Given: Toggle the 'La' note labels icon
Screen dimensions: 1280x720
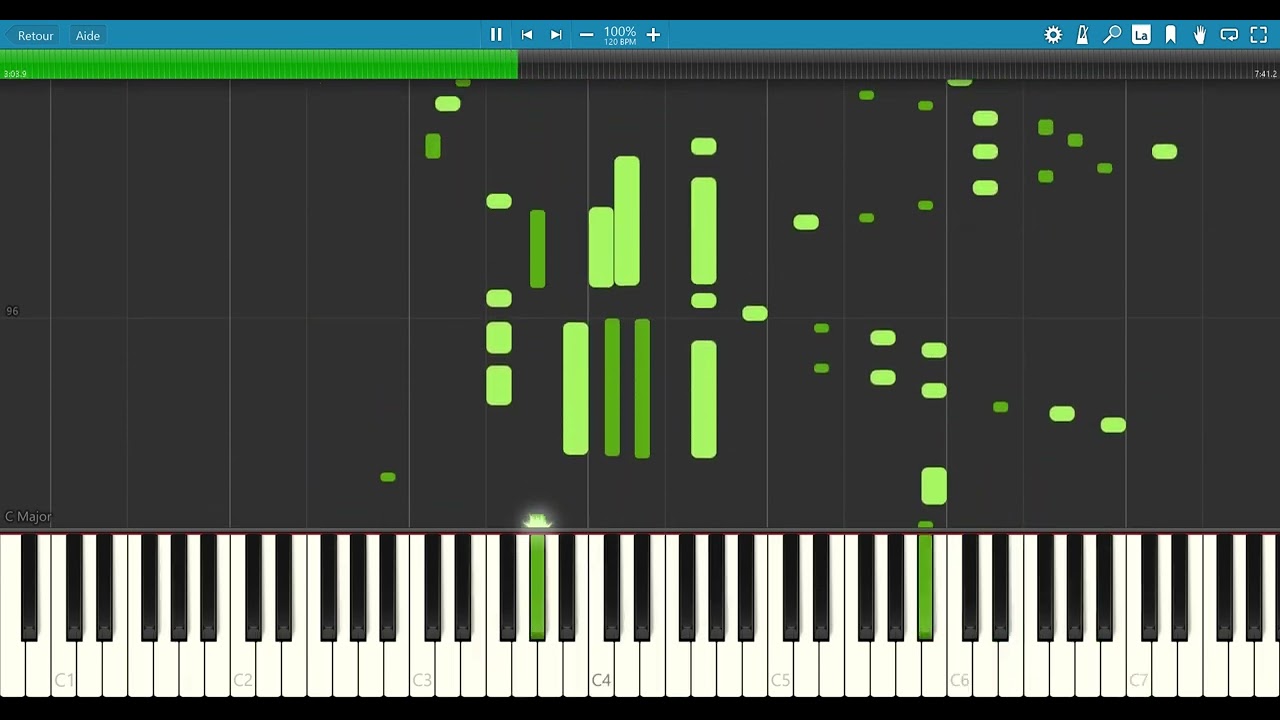Looking at the screenshot, I should tap(1141, 35).
